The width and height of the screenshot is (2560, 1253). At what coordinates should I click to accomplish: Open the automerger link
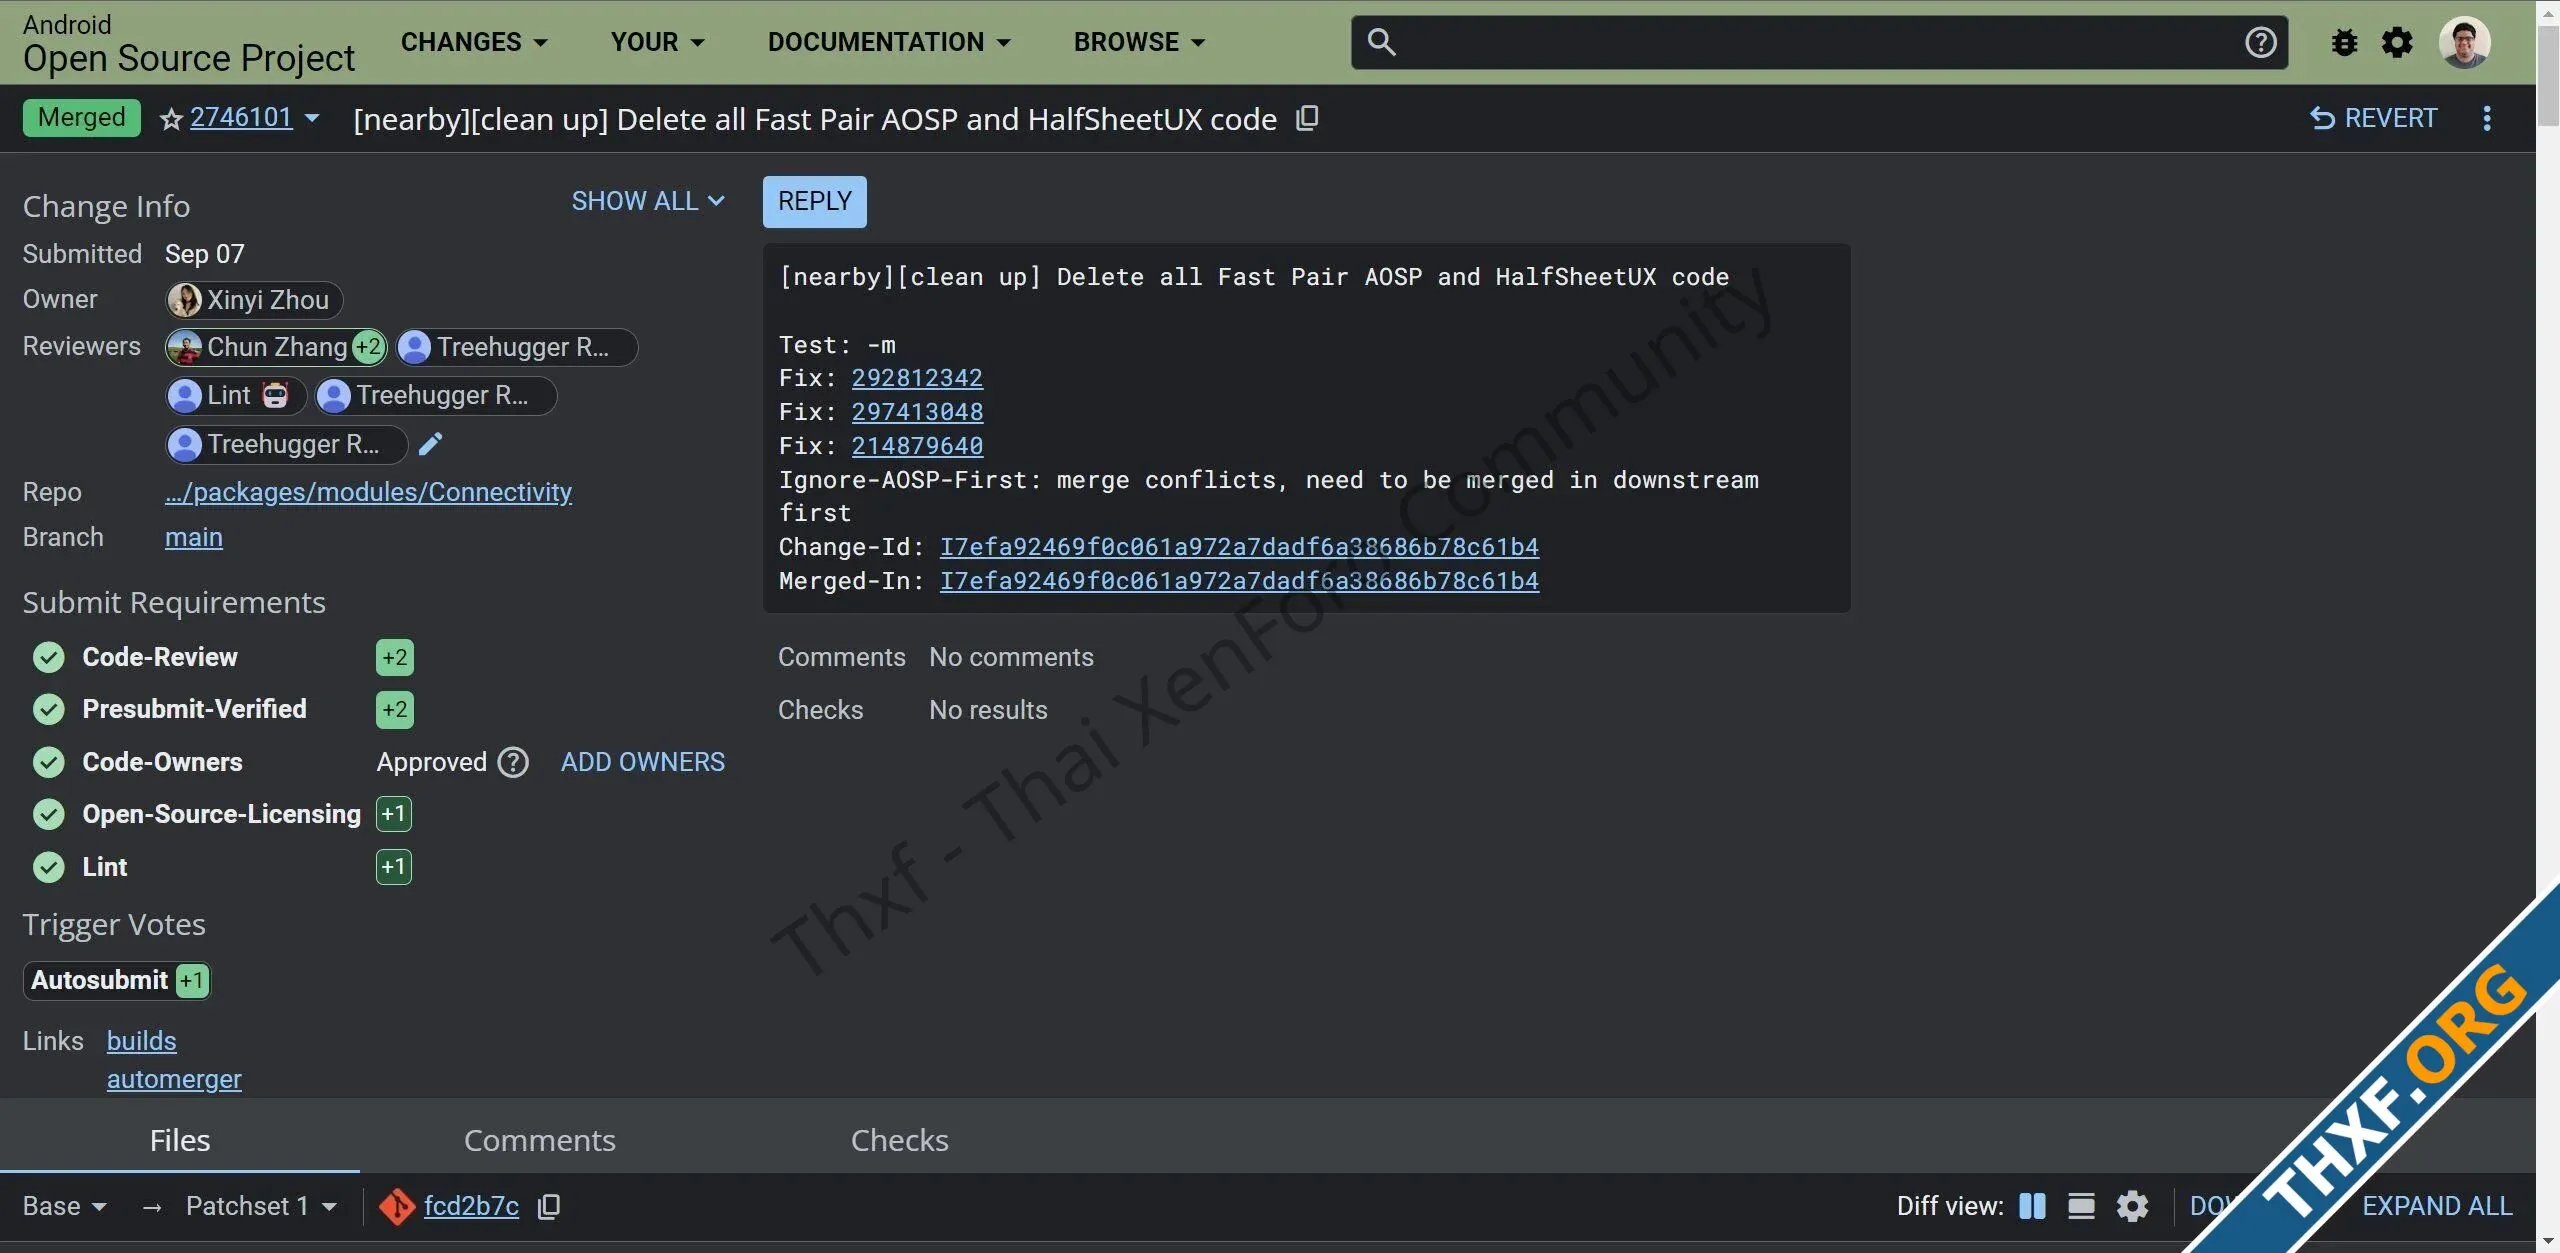(x=174, y=1079)
